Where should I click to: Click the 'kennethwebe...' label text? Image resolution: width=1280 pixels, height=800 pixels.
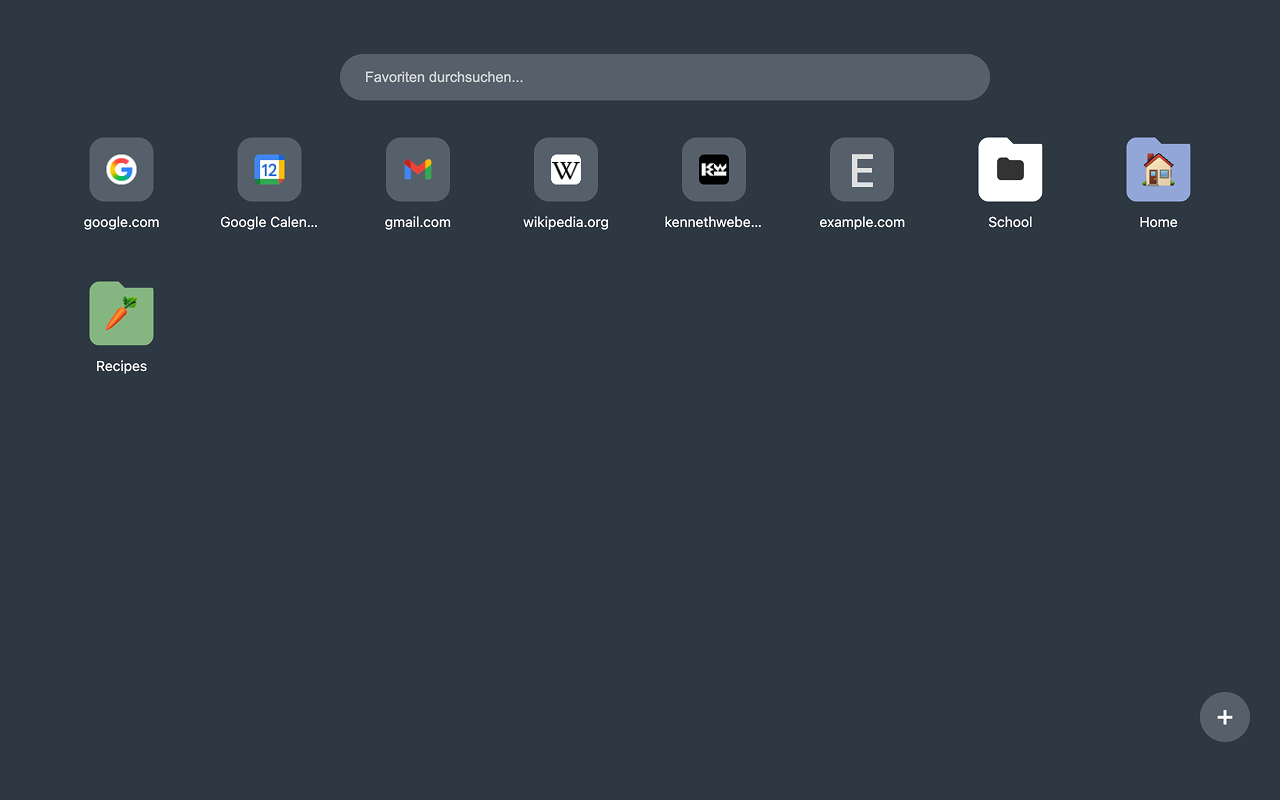click(714, 222)
